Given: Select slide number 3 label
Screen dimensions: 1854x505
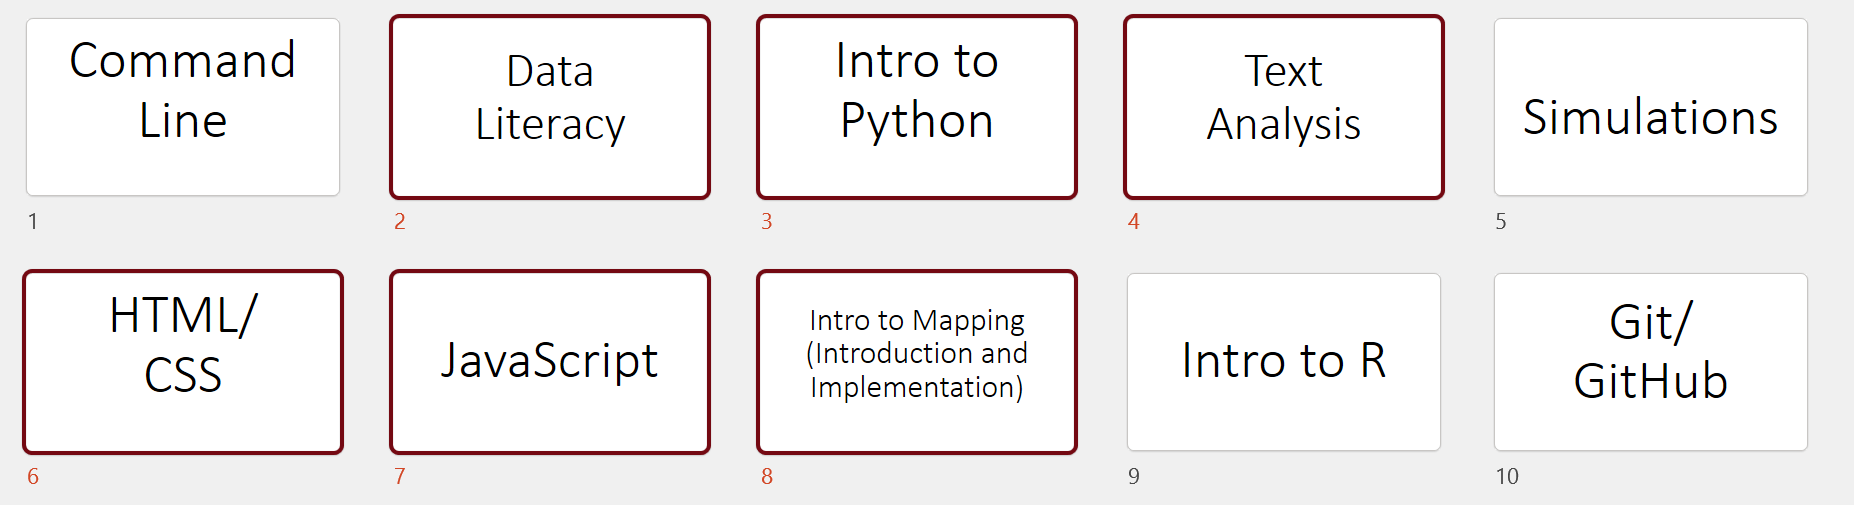Looking at the screenshot, I should 767,222.
